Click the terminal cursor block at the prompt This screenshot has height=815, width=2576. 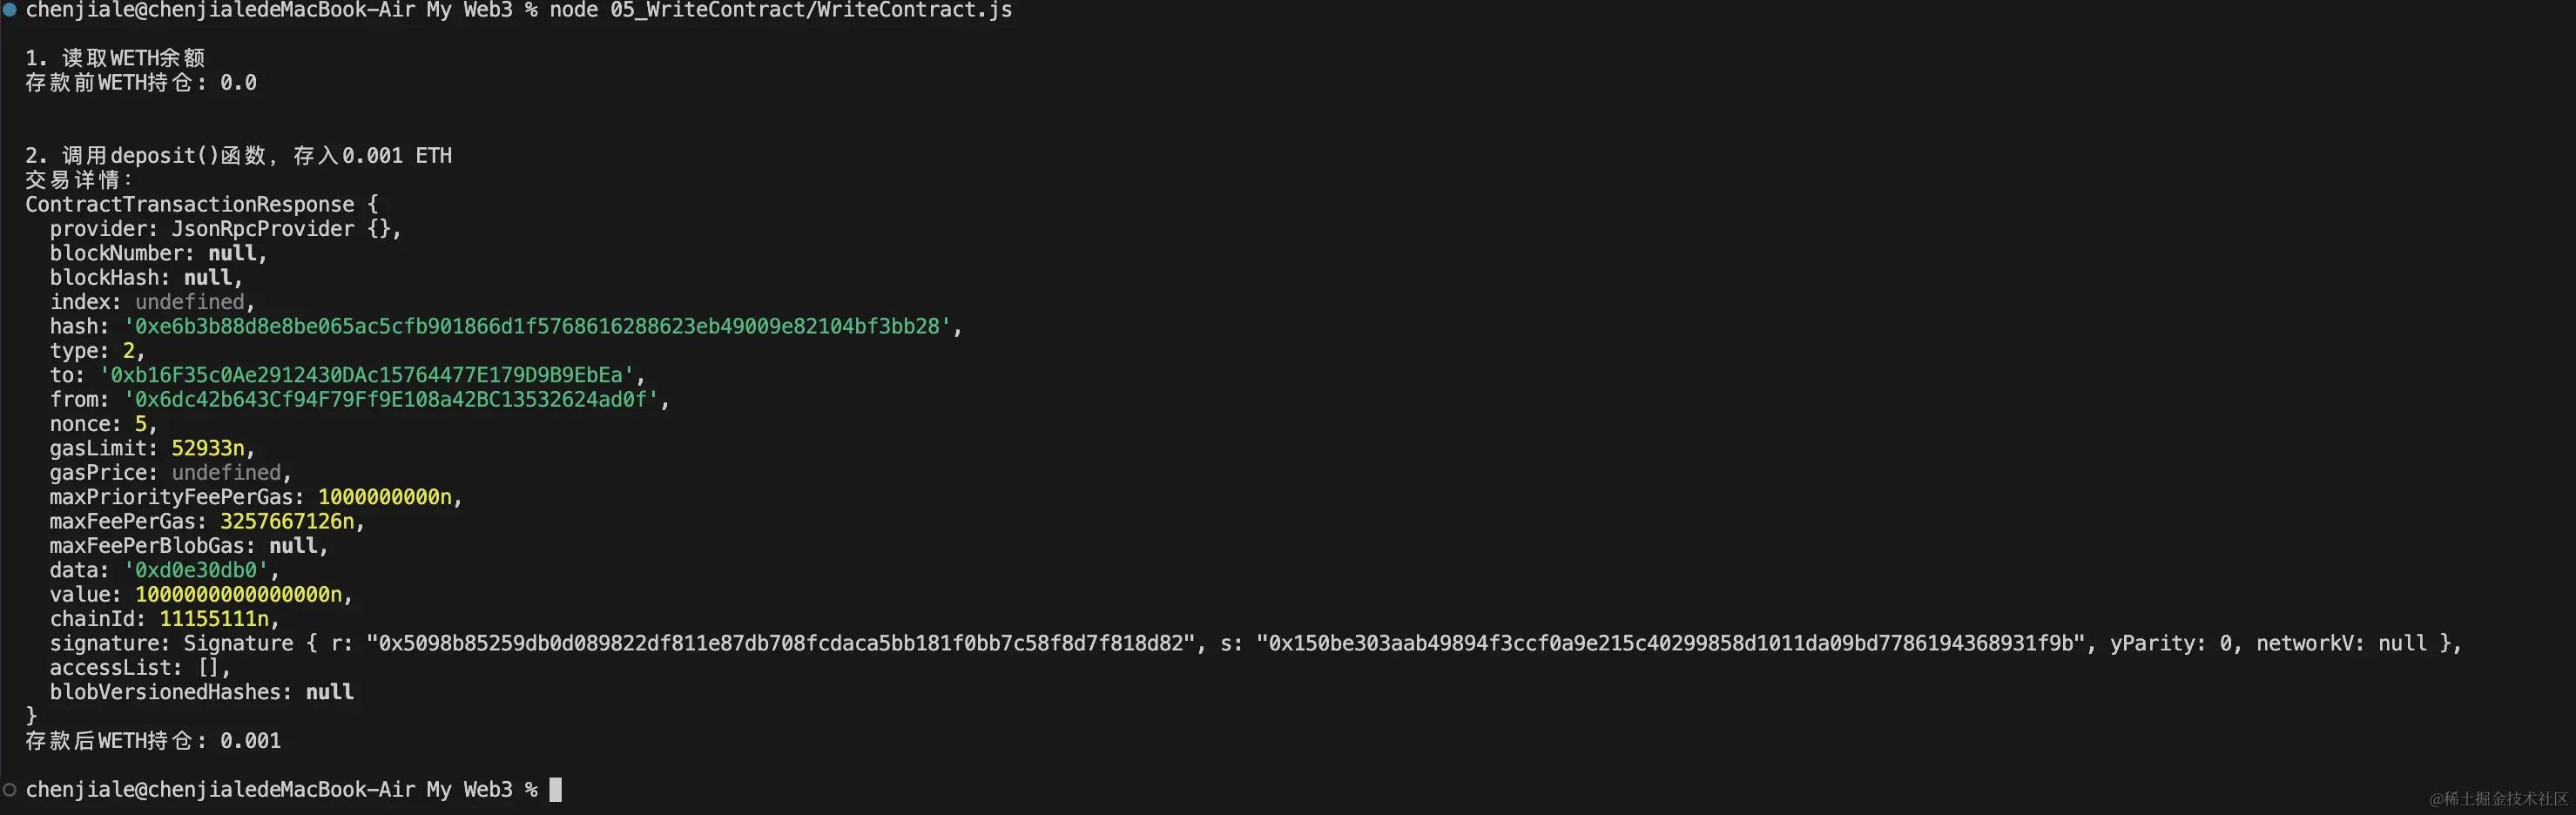555,790
